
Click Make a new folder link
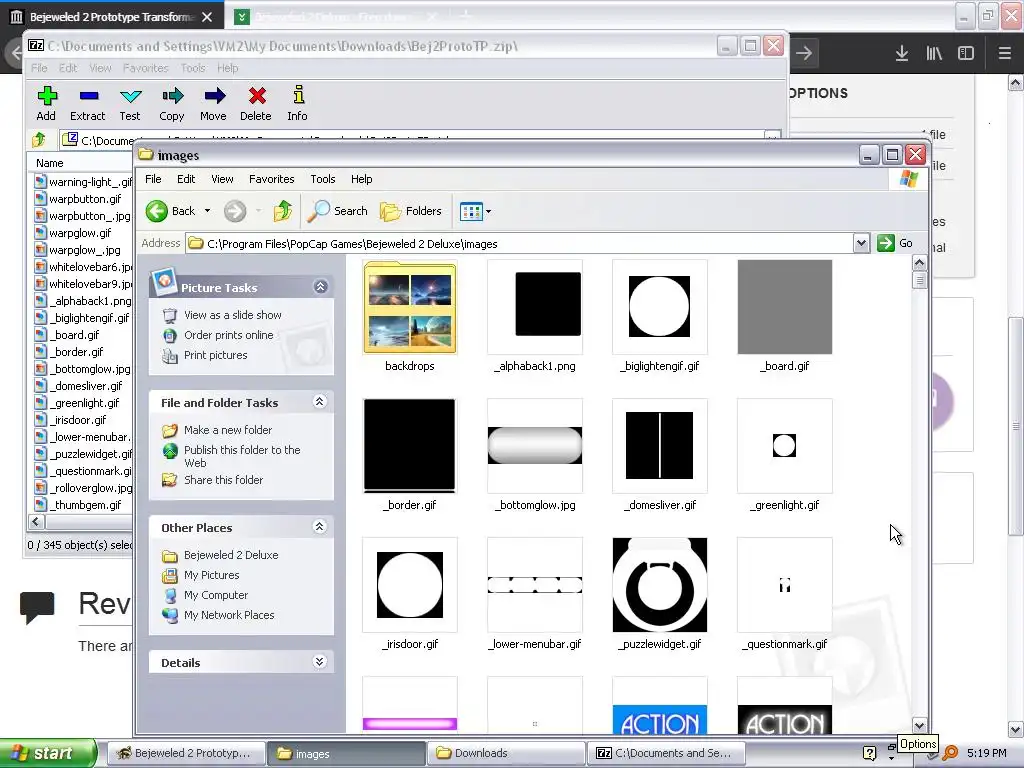point(228,430)
